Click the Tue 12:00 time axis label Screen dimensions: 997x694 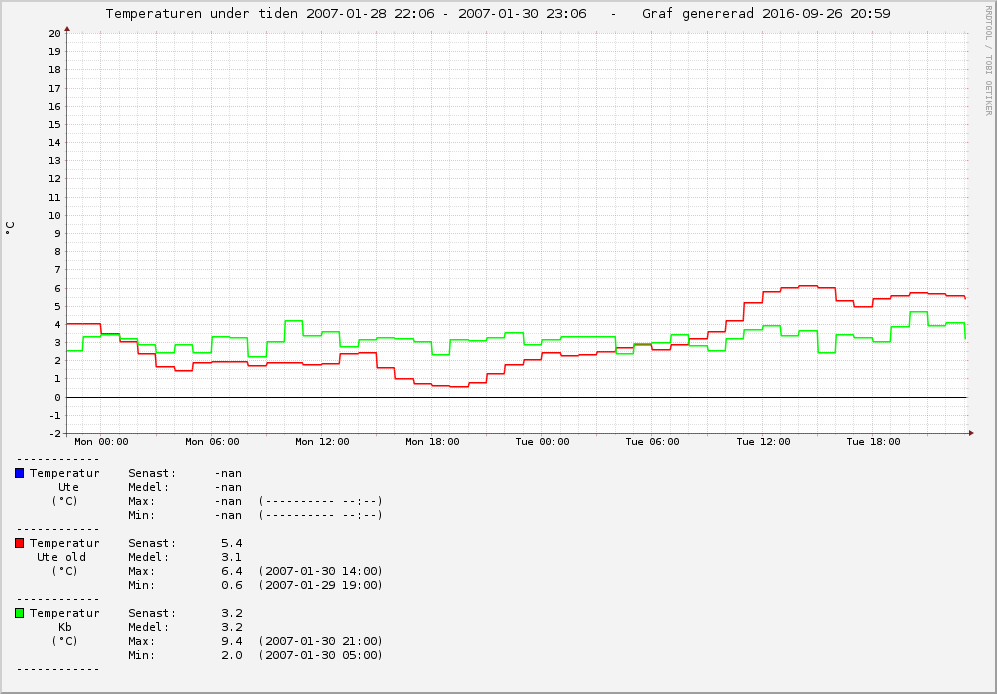(763, 441)
